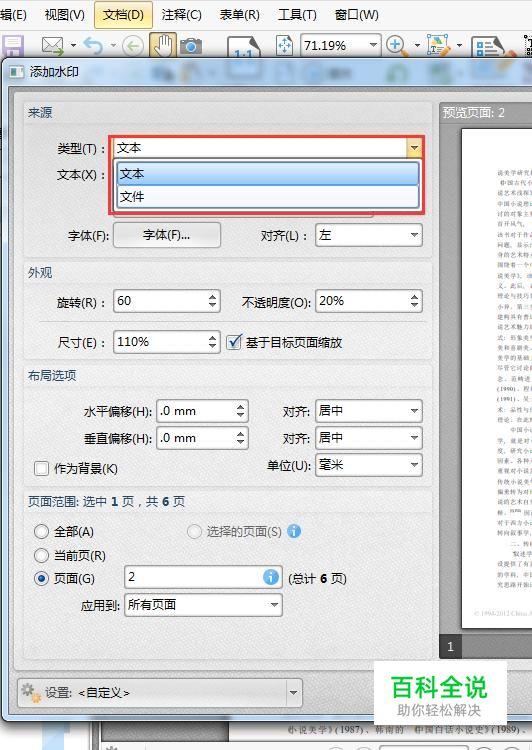Click info icon inside the 页面 number field
Viewport: 532px width, 750px height.
(271, 577)
